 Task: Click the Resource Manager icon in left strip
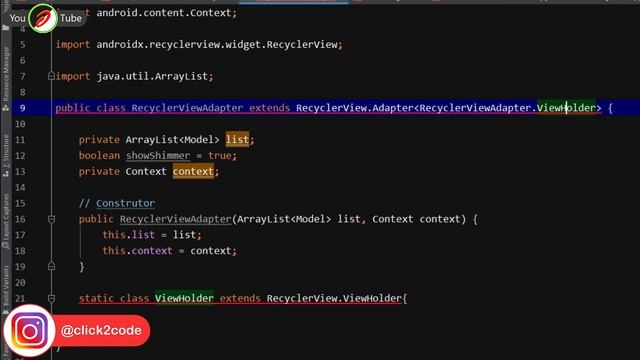pos(6,108)
